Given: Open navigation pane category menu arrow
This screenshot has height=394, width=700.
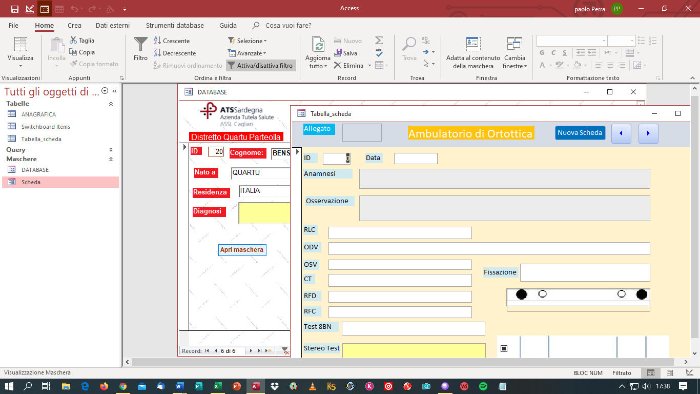Looking at the screenshot, I should [x=104, y=91].
